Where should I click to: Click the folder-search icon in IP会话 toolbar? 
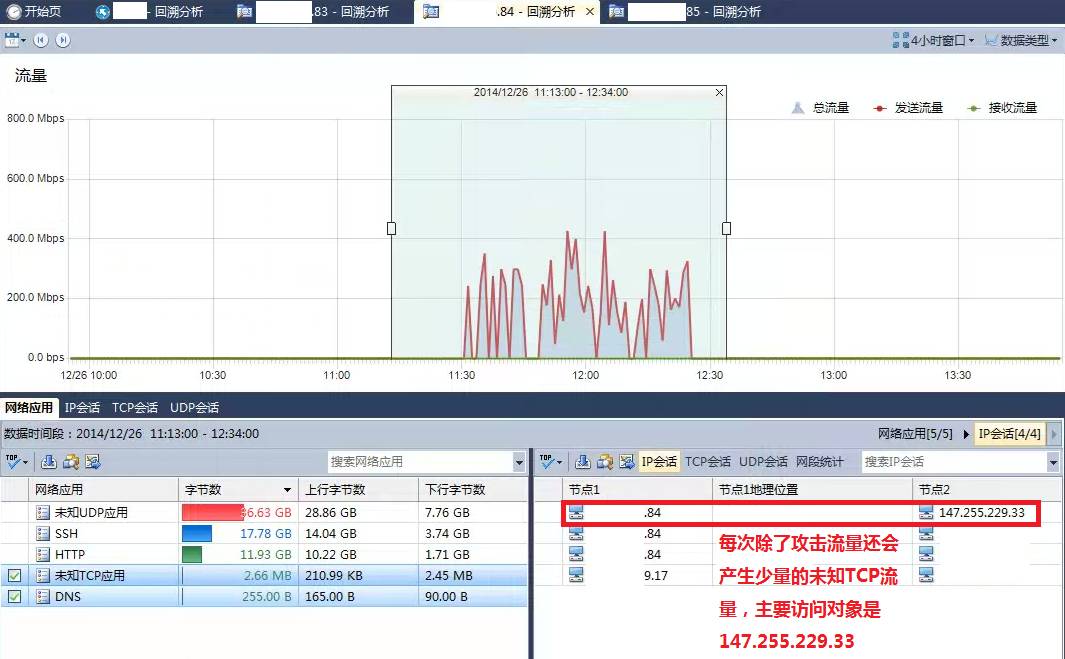point(605,462)
